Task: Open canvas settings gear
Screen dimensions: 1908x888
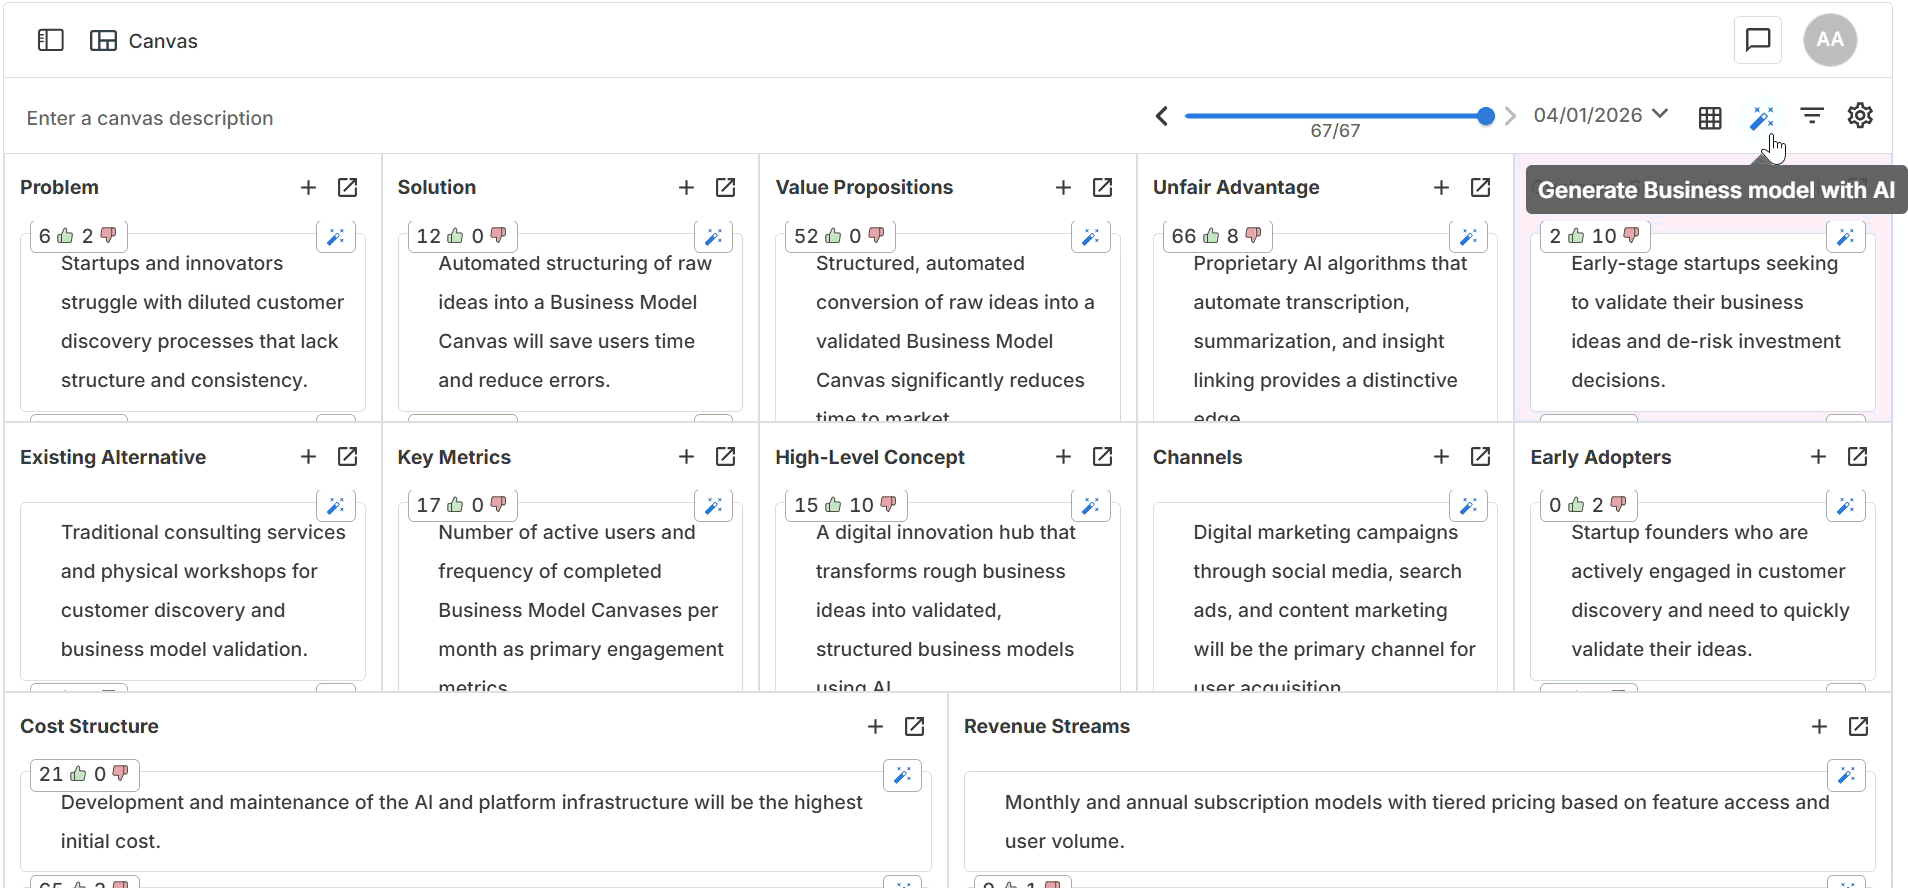Action: pos(1860,116)
